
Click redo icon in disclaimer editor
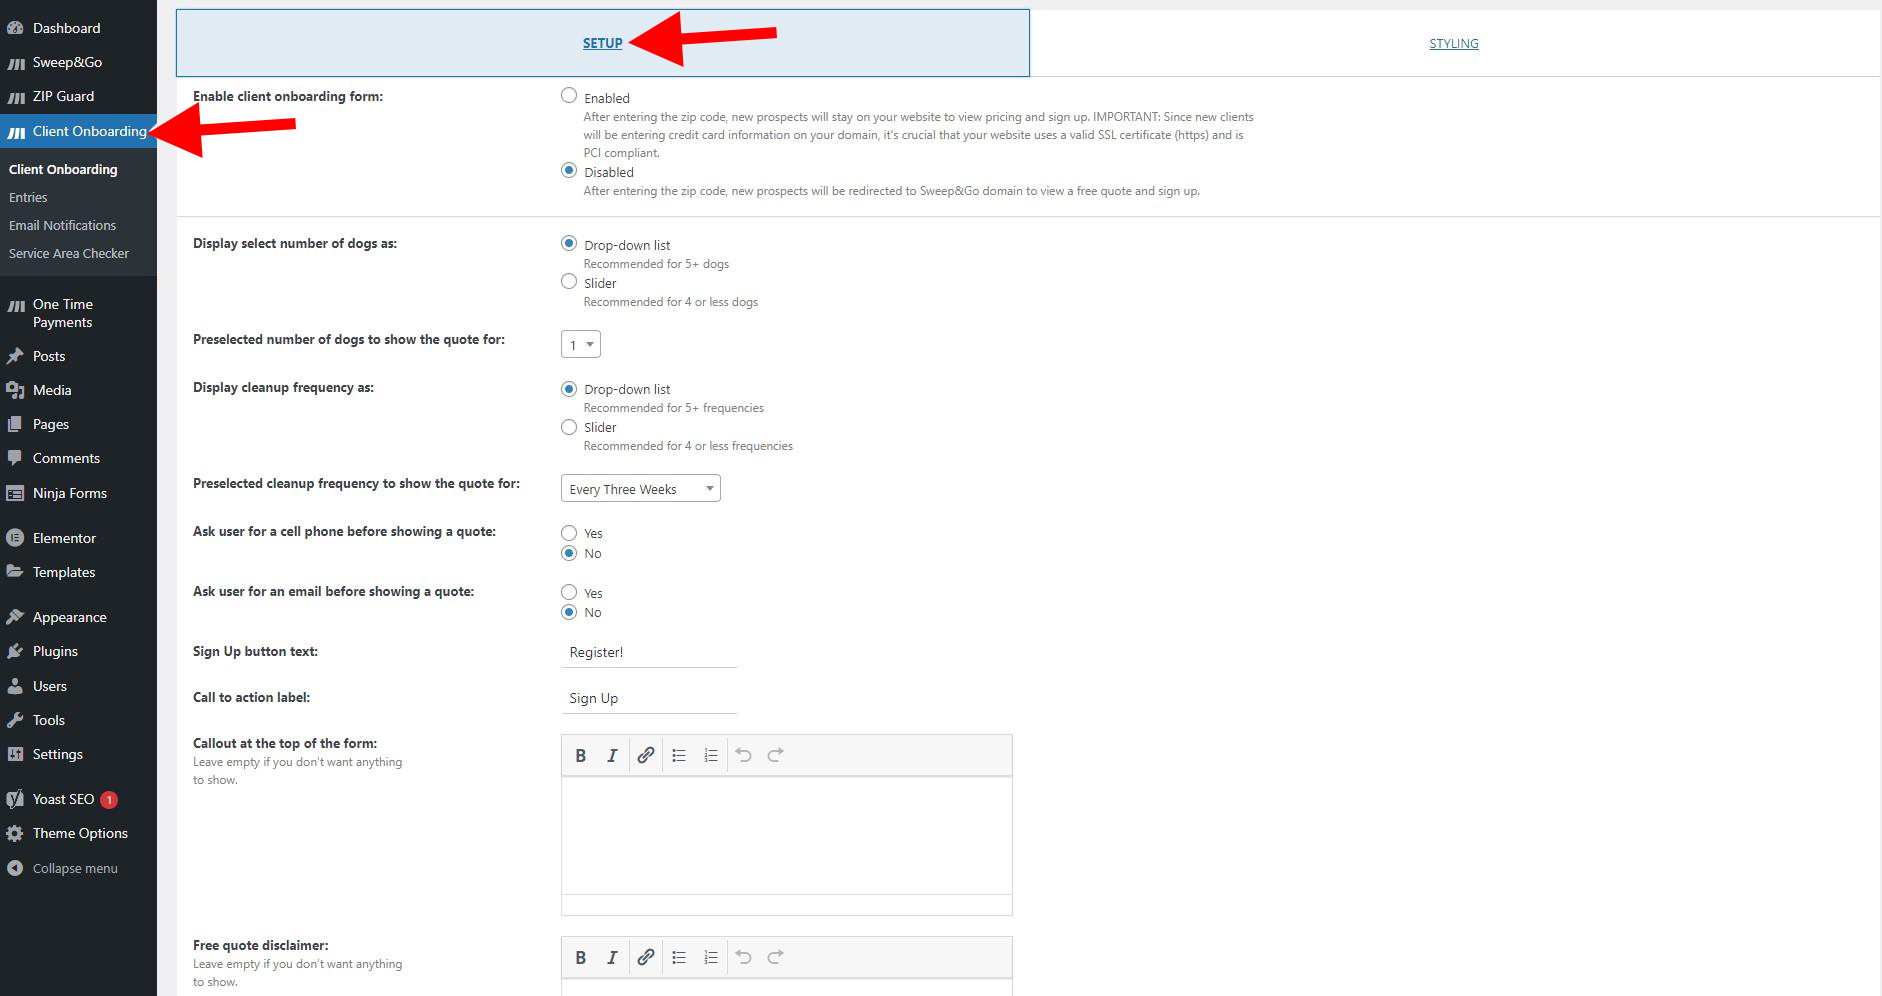coord(775,958)
